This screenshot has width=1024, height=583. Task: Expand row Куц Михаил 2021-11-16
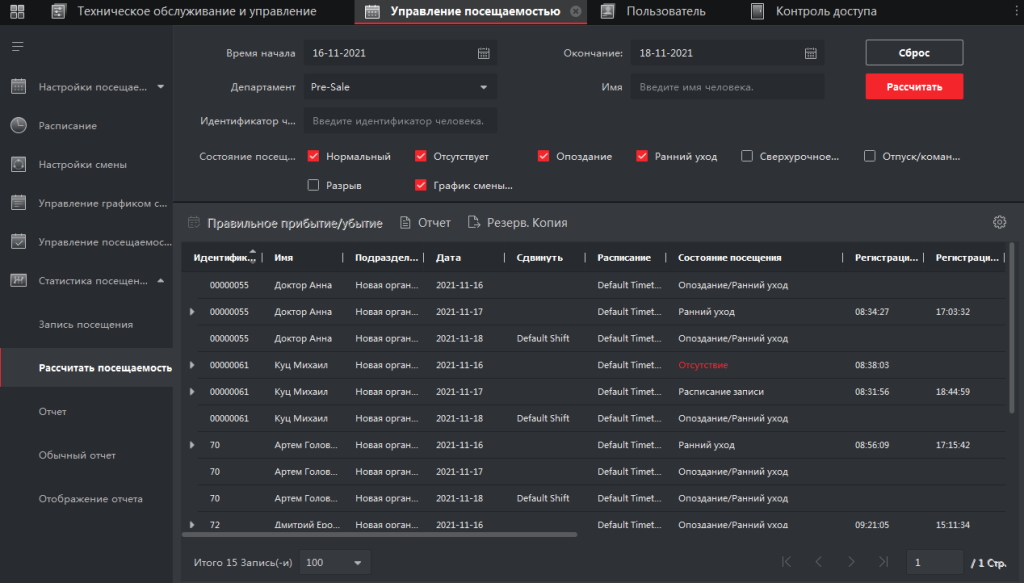click(x=192, y=365)
